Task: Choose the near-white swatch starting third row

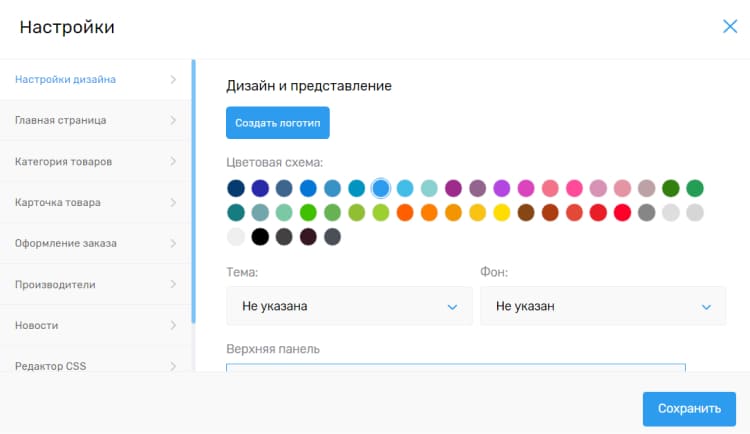Action: [236, 237]
